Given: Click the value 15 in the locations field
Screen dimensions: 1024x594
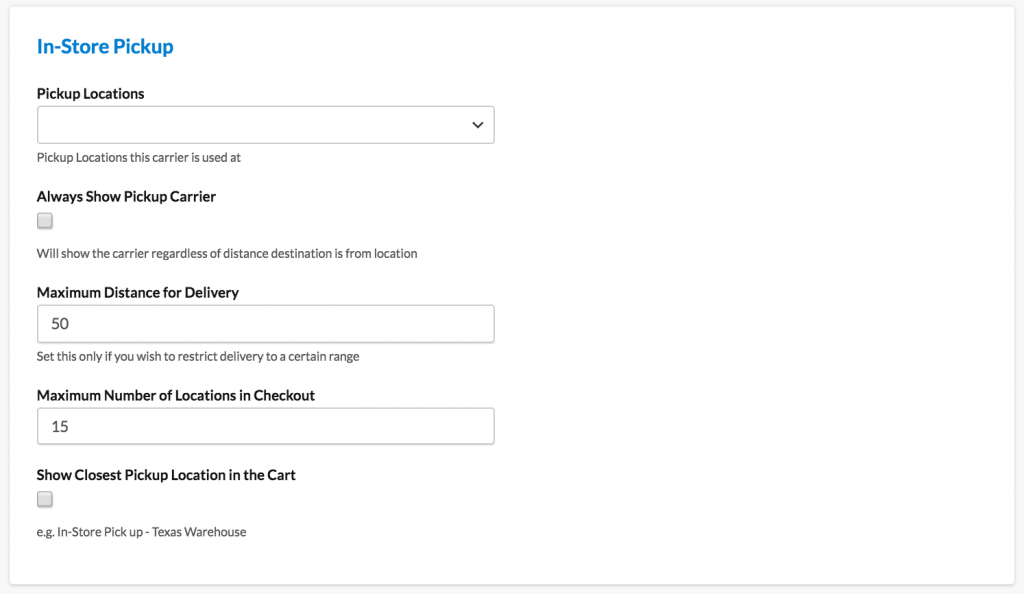Looking at the screenshot, I should (x=60, y=426).
